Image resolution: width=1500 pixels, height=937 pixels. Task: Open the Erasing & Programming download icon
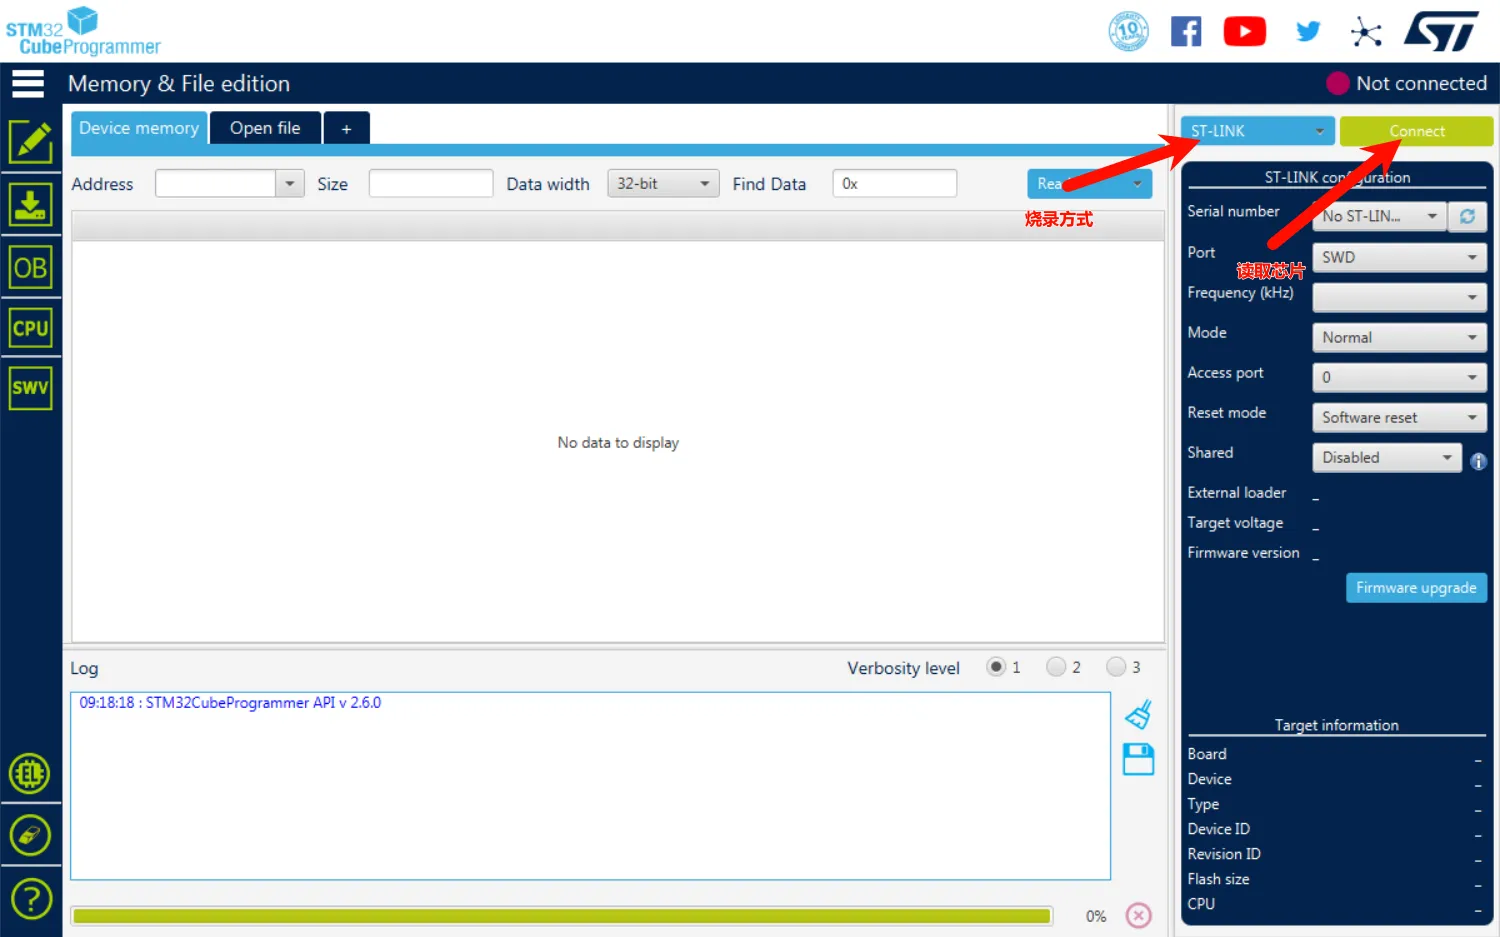click(30, 205)
